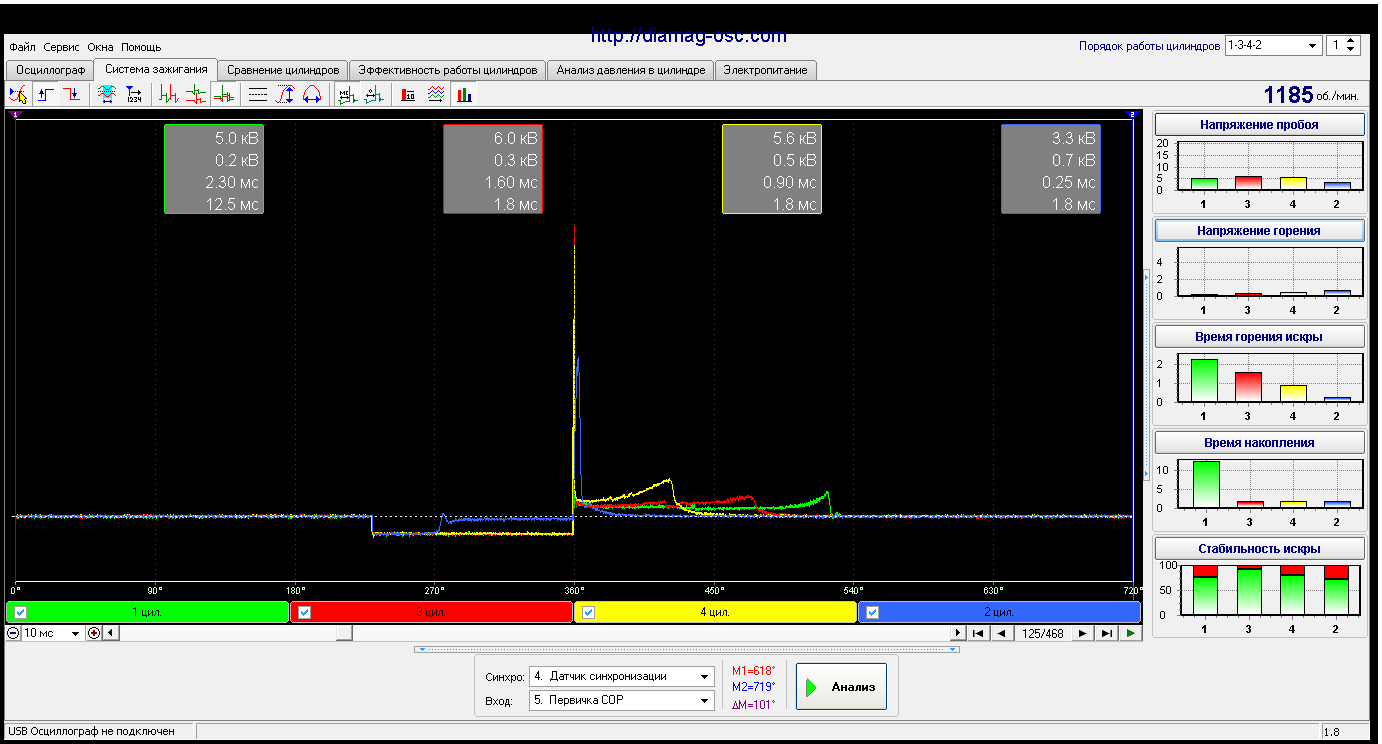Image resolution: width=1382 pixels, height=744 pixels.
Task: Click the cyan waveform width tool icon
Action: pyautogui.click(x=107, y=95)
